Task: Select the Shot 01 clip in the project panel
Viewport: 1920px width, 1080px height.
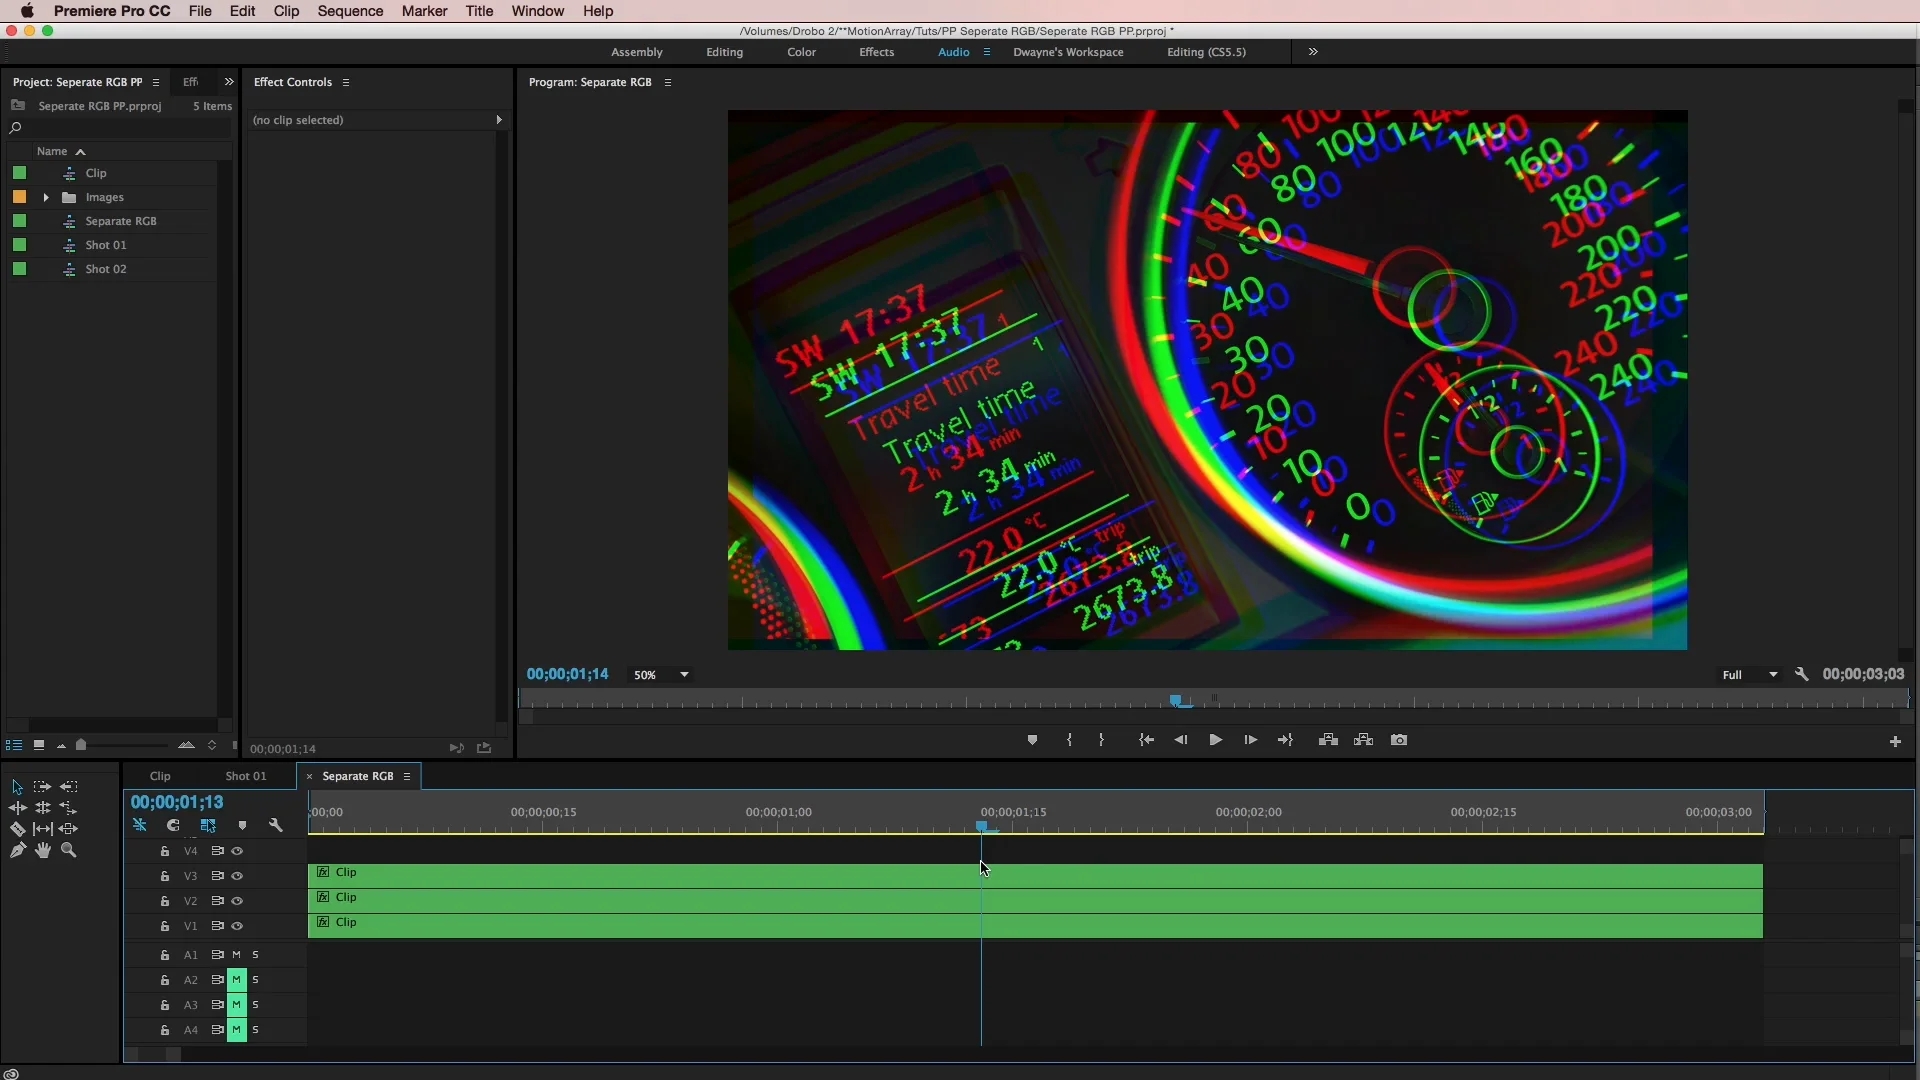Action: (105, 245)
